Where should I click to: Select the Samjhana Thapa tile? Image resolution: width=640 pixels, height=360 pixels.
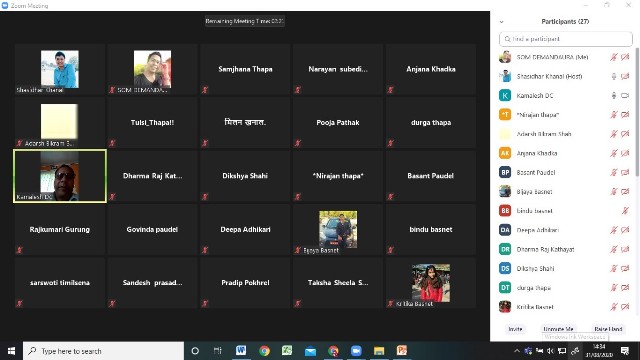click(x=245, y=69)
